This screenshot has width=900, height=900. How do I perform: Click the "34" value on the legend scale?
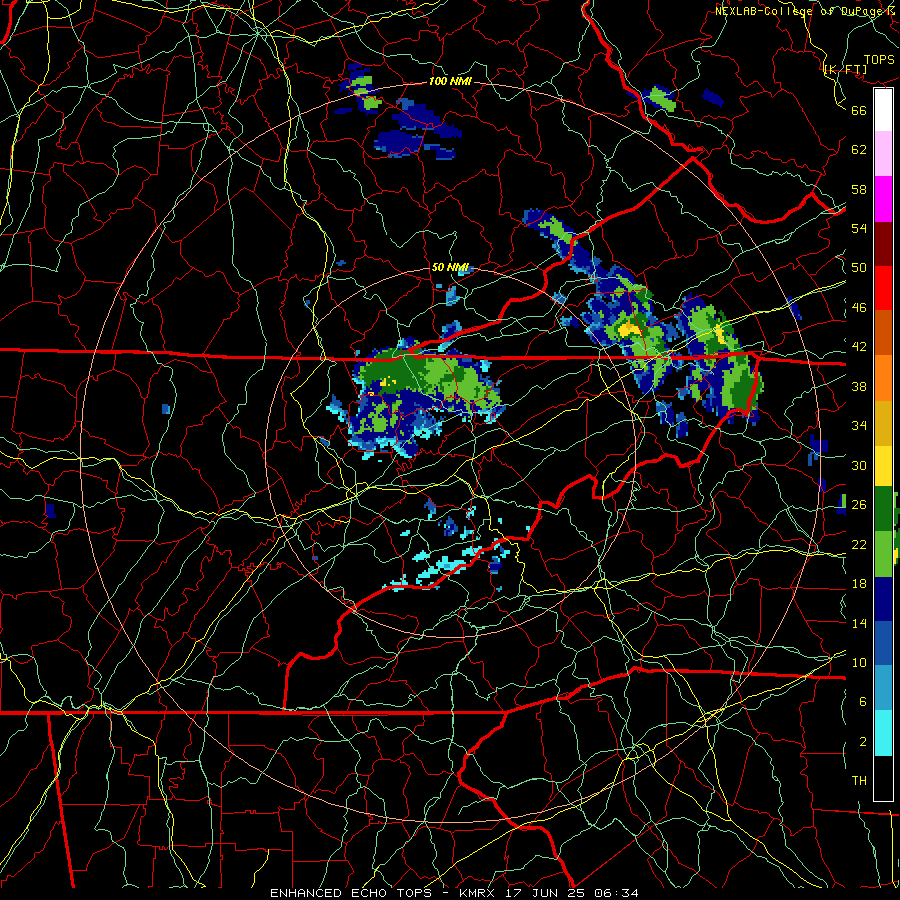(x=859, y=426)
